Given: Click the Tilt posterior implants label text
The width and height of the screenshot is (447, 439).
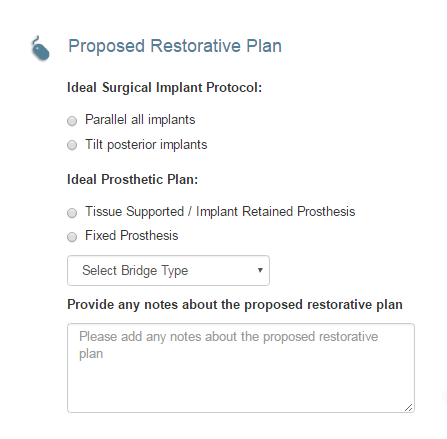Looking at the screenshot, I should [x=146, y=144].
